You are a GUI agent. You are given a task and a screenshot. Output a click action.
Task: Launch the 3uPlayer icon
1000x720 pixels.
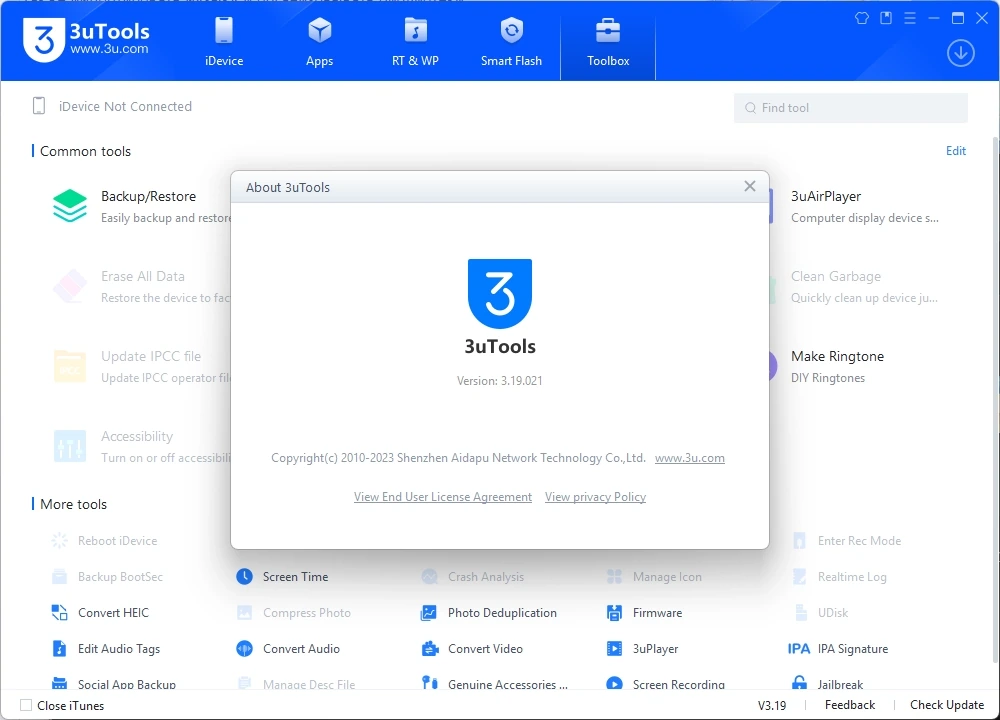614,649
